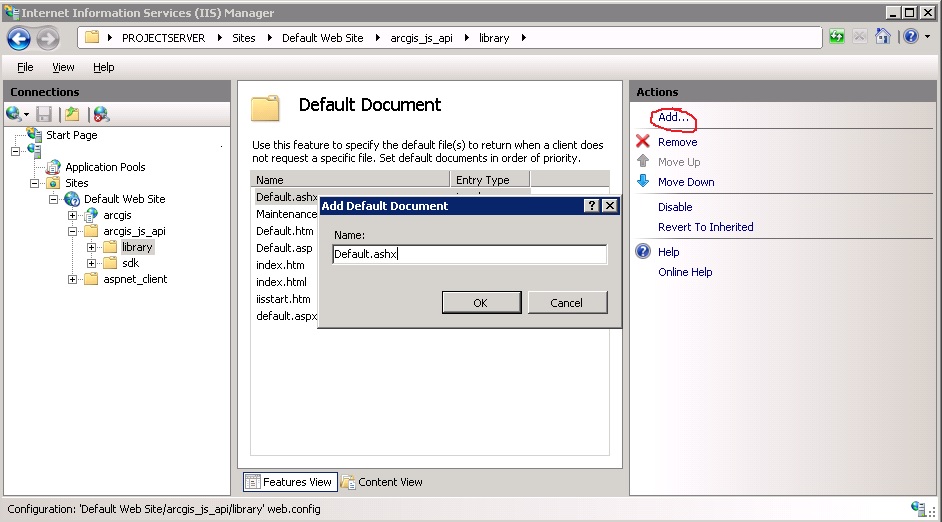Screen dimensions: 942x522
Task: Select Default.htm in the document list
Action: [x=285, y=231]
